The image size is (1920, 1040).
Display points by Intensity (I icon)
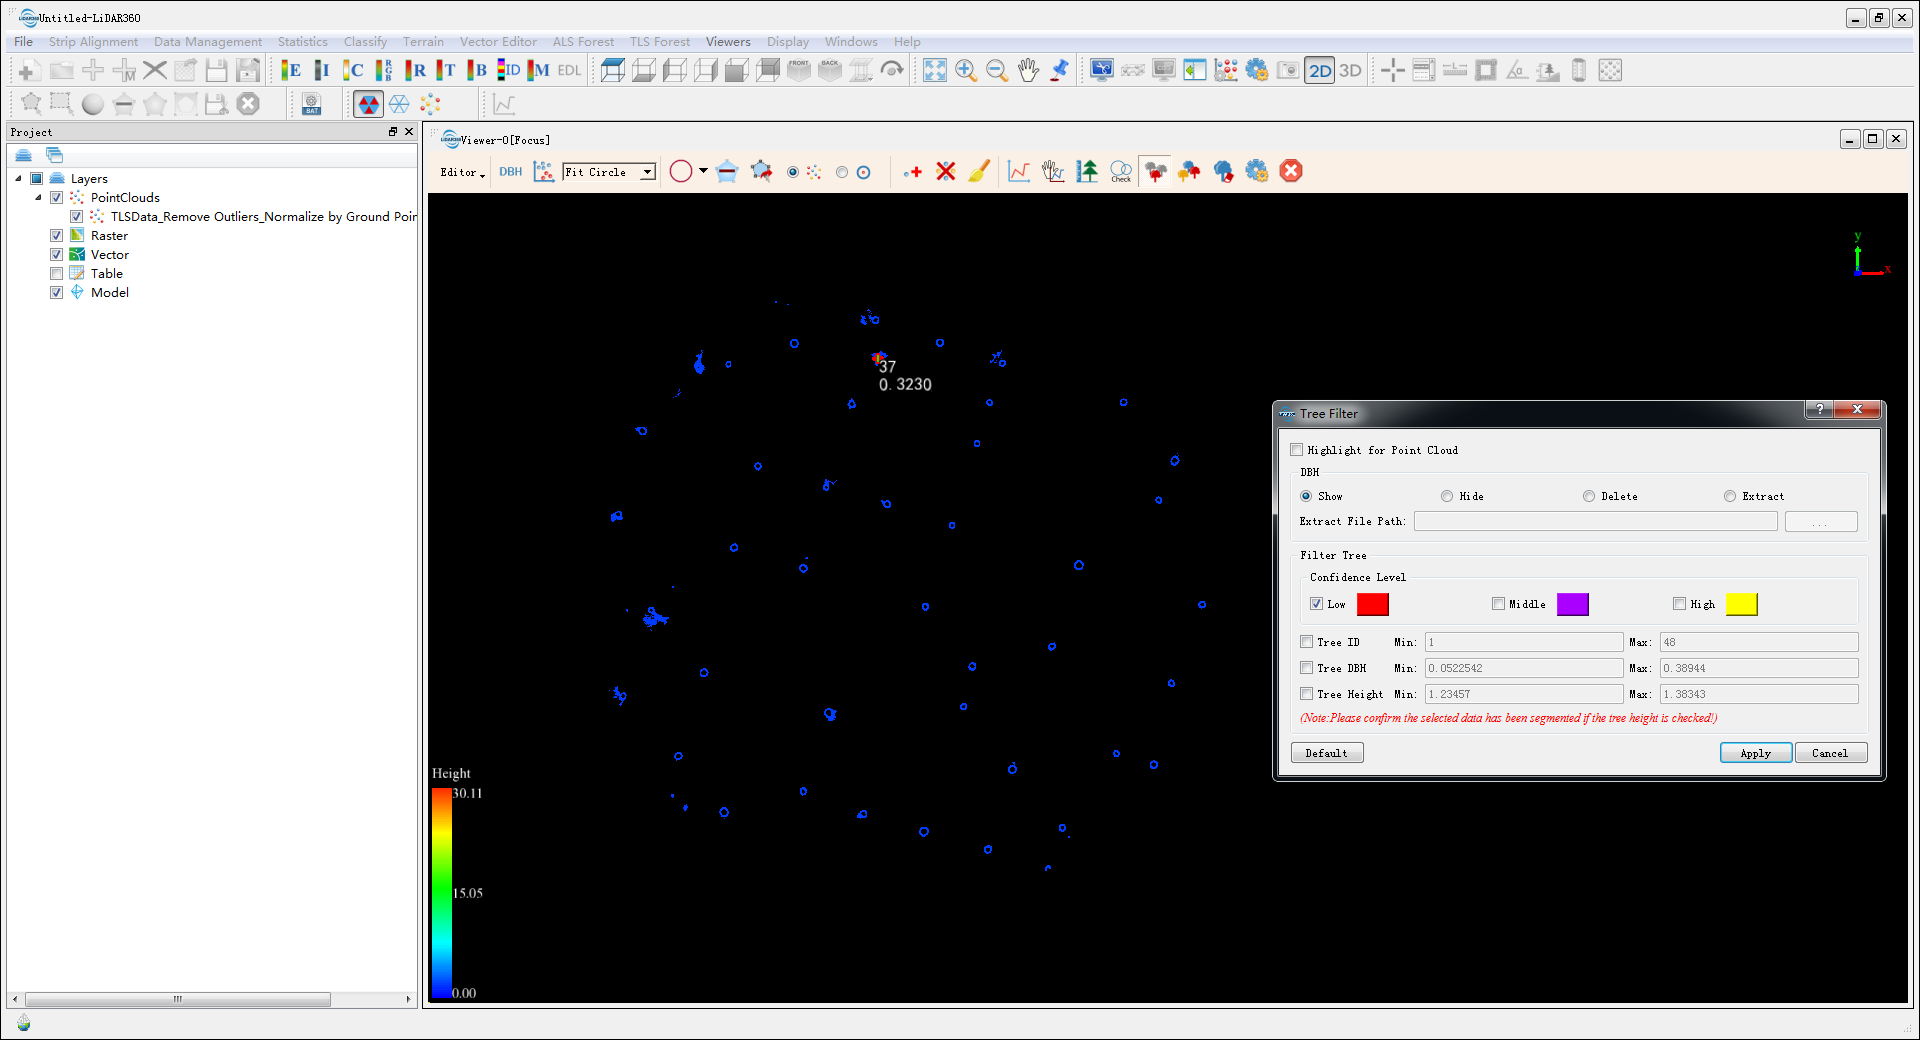click(x=322, y=70)
